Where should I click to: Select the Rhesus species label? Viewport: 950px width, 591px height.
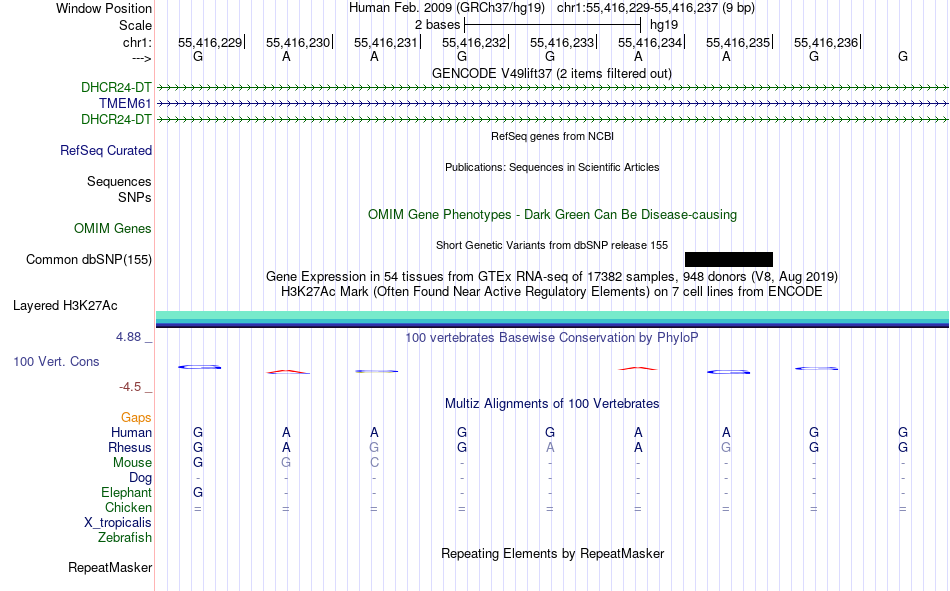pyautogui.click(x=130, y=447)
